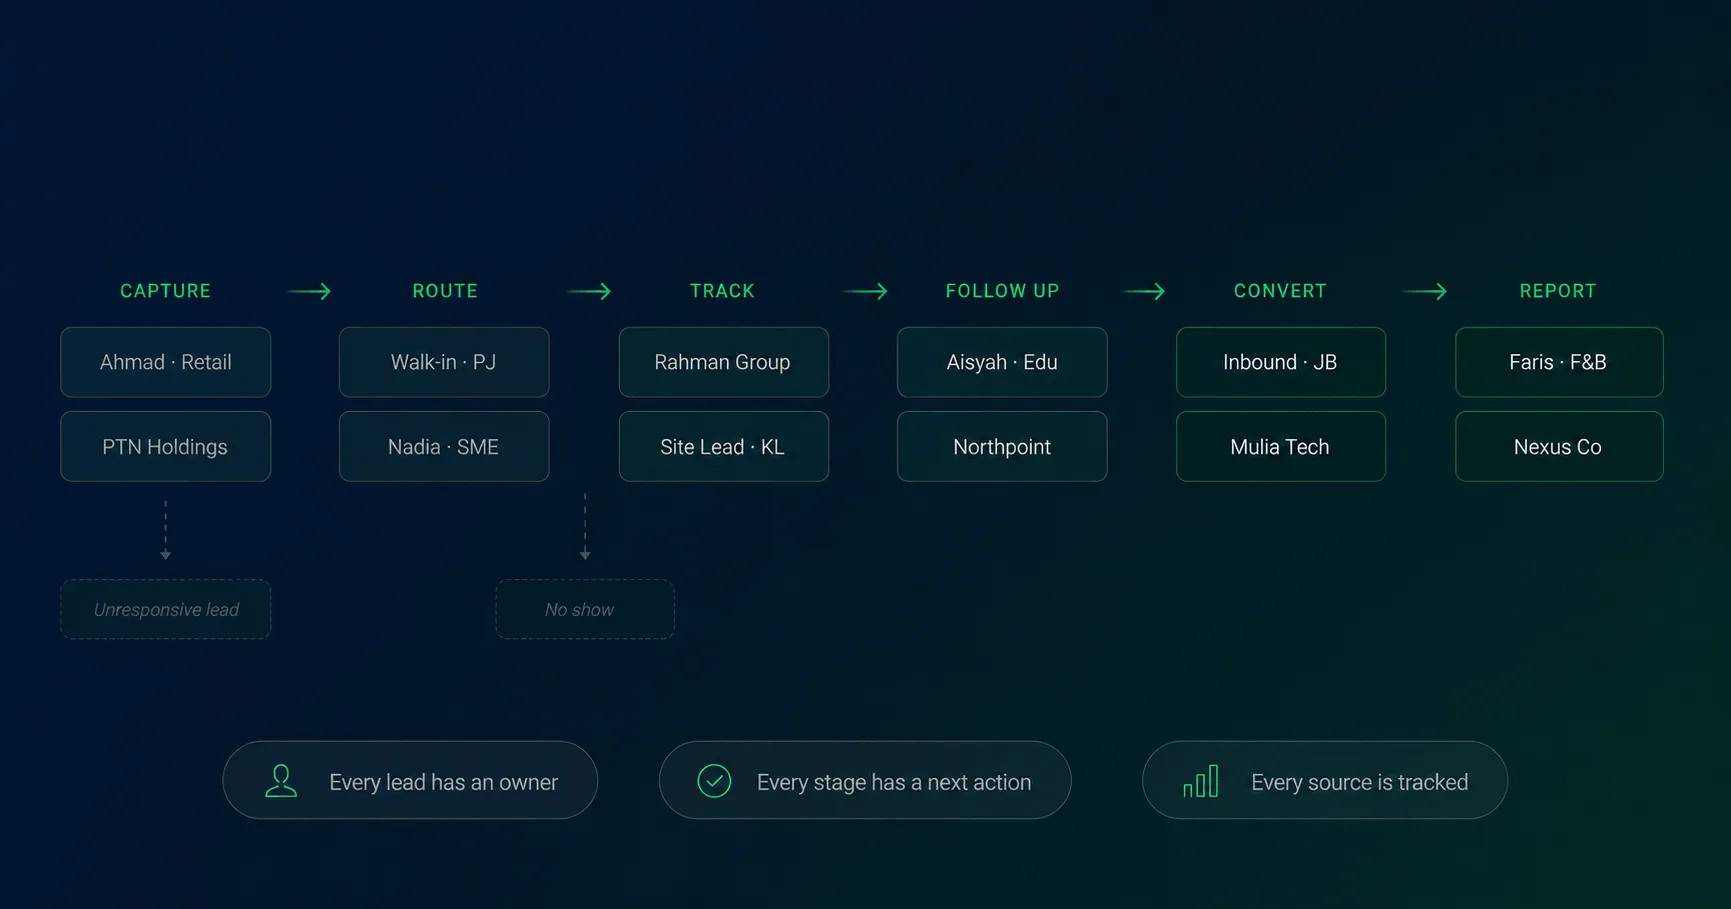The image size is (1731, 909).
Task: Click the green checkmark circle icon
Action: pos(714,781)
